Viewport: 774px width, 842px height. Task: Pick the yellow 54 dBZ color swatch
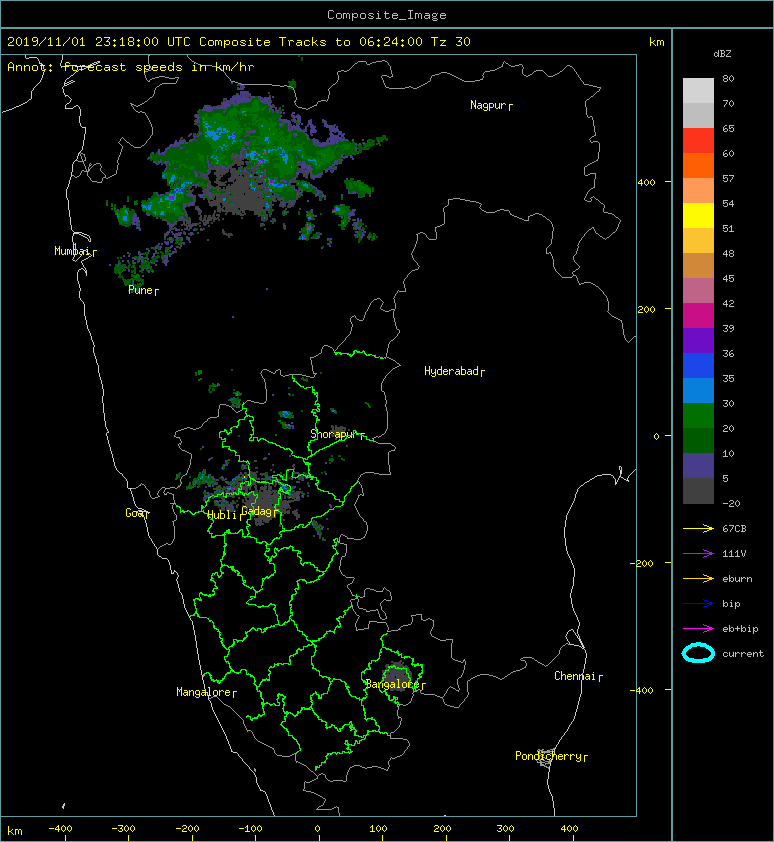pos(698,215)
